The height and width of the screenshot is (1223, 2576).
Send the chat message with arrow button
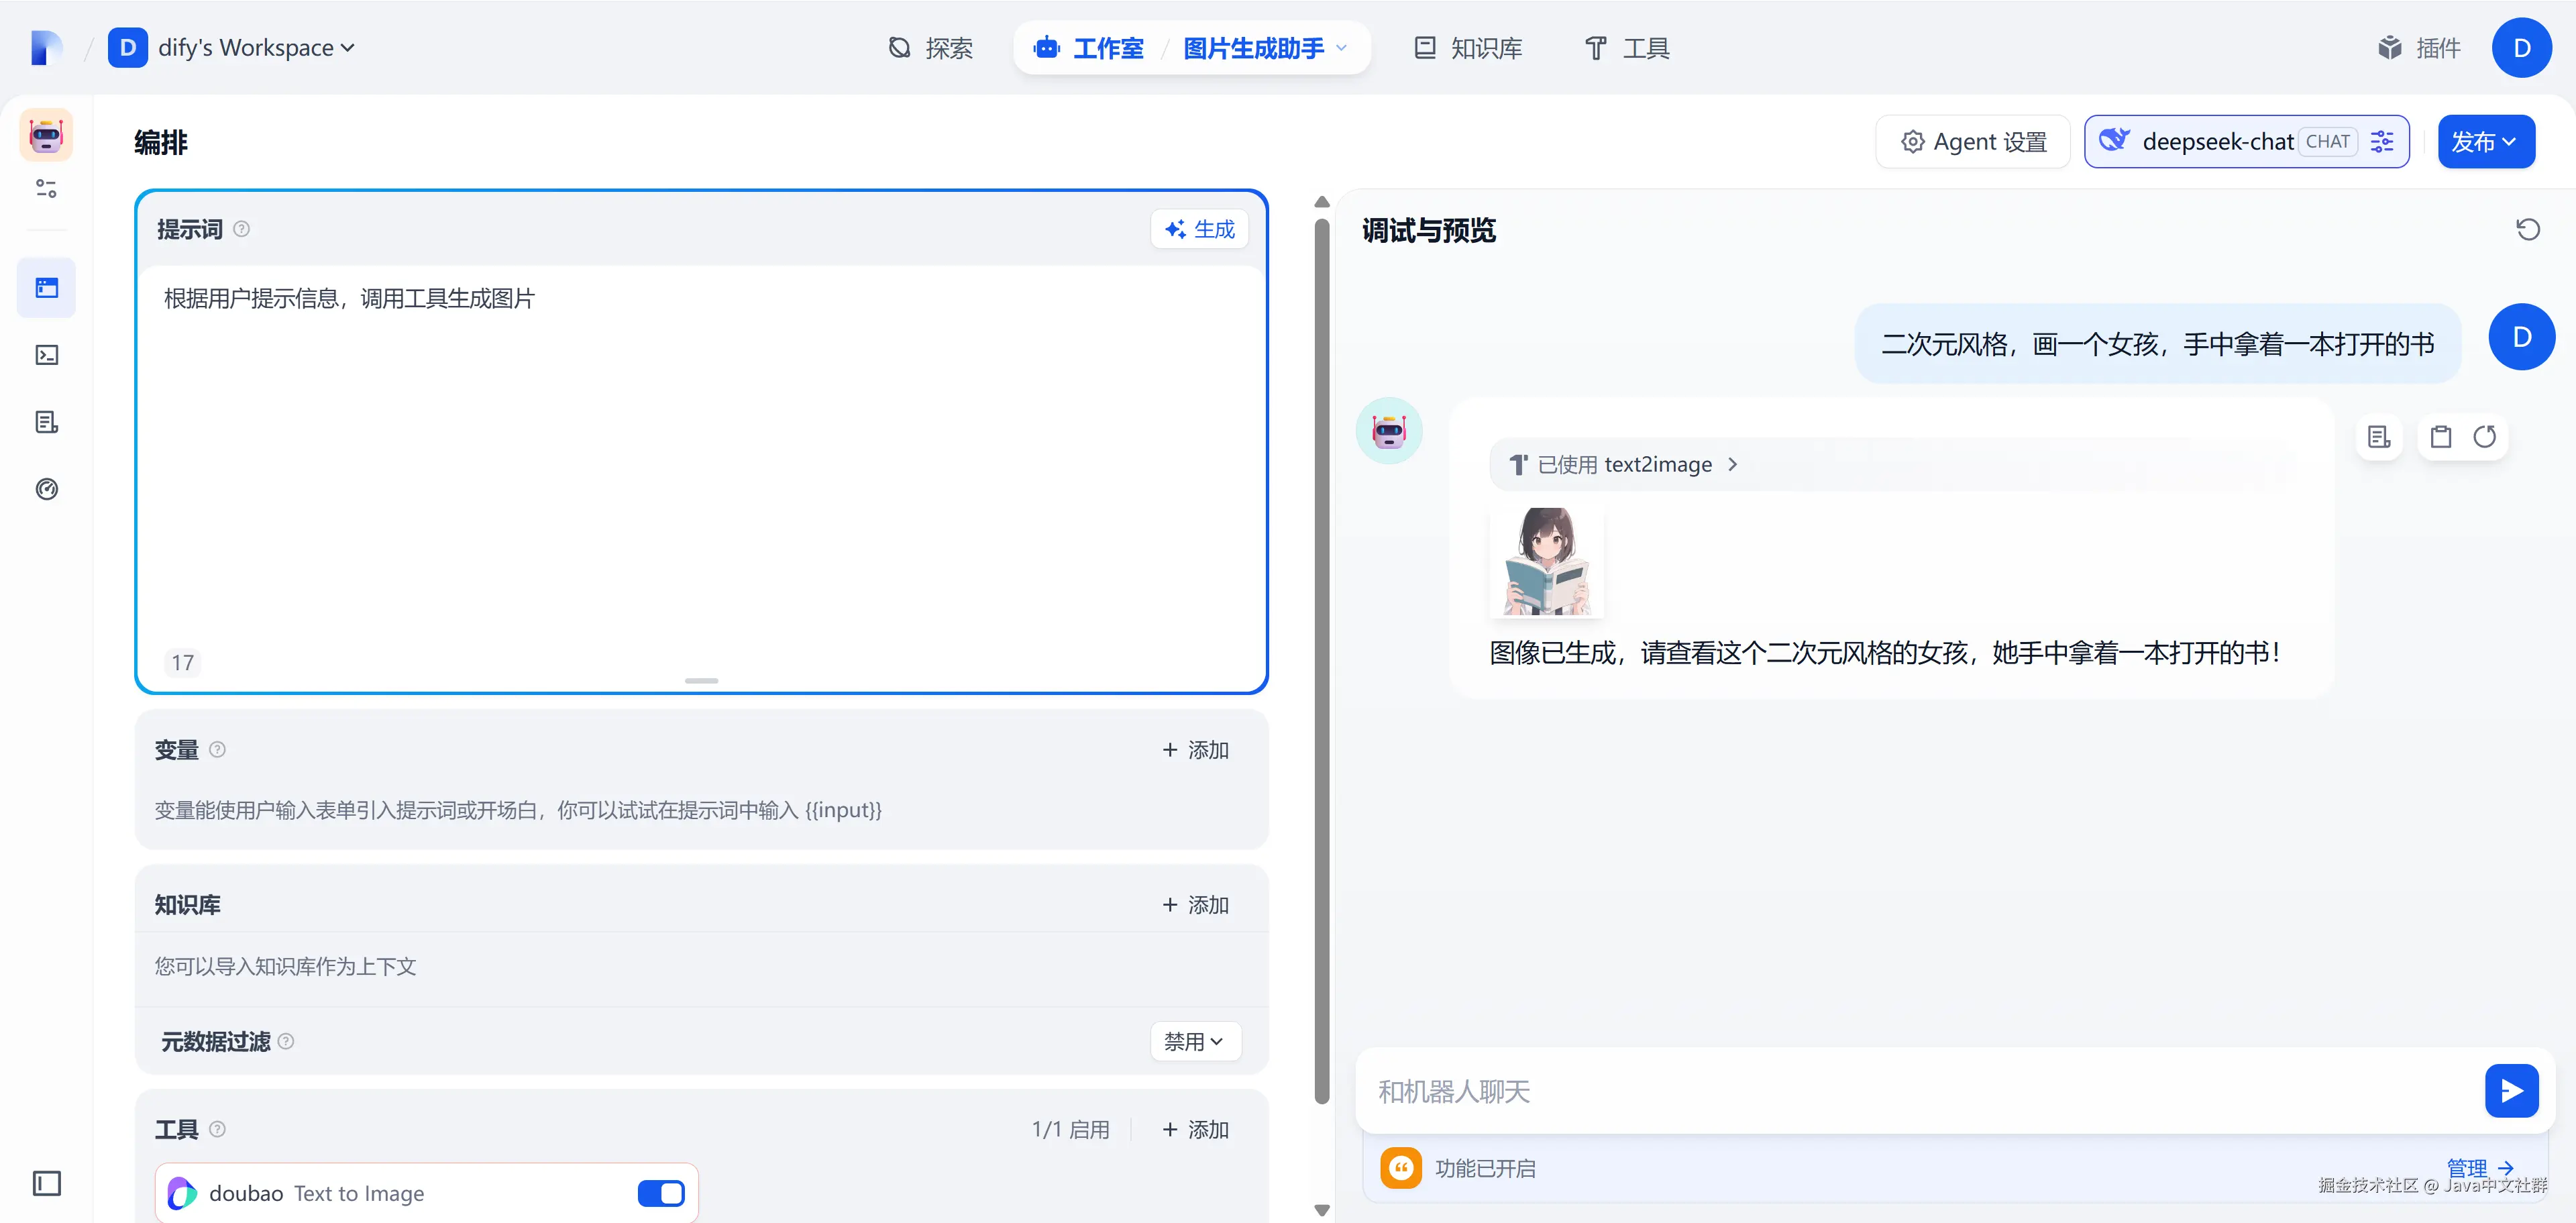coord(2511,1090)
